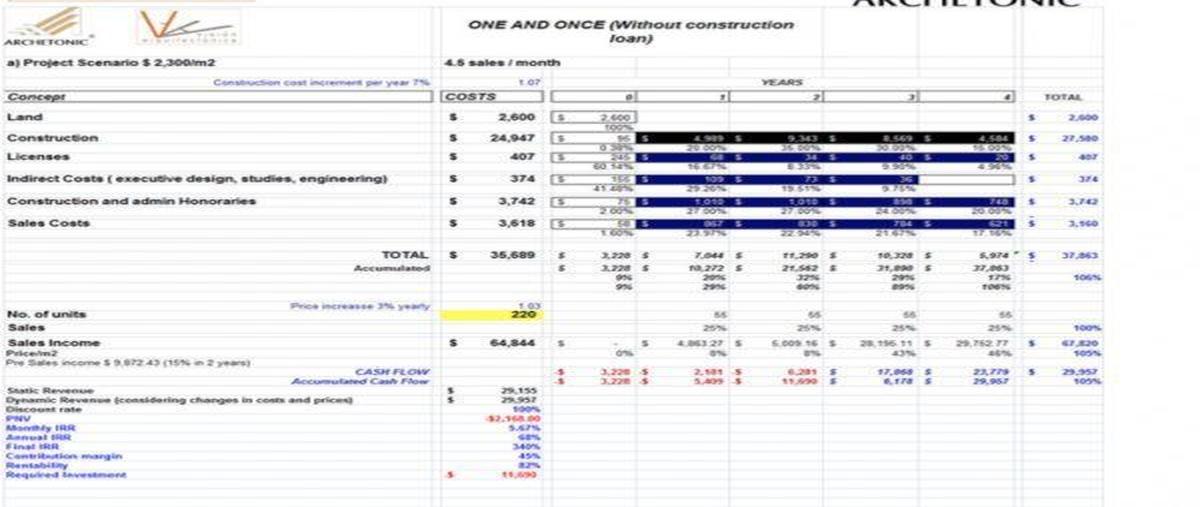The height and width of the screenshot is (507, 1200).
Task: Select the Sales Costs value 3,618
Action: [x=518, y=223]
